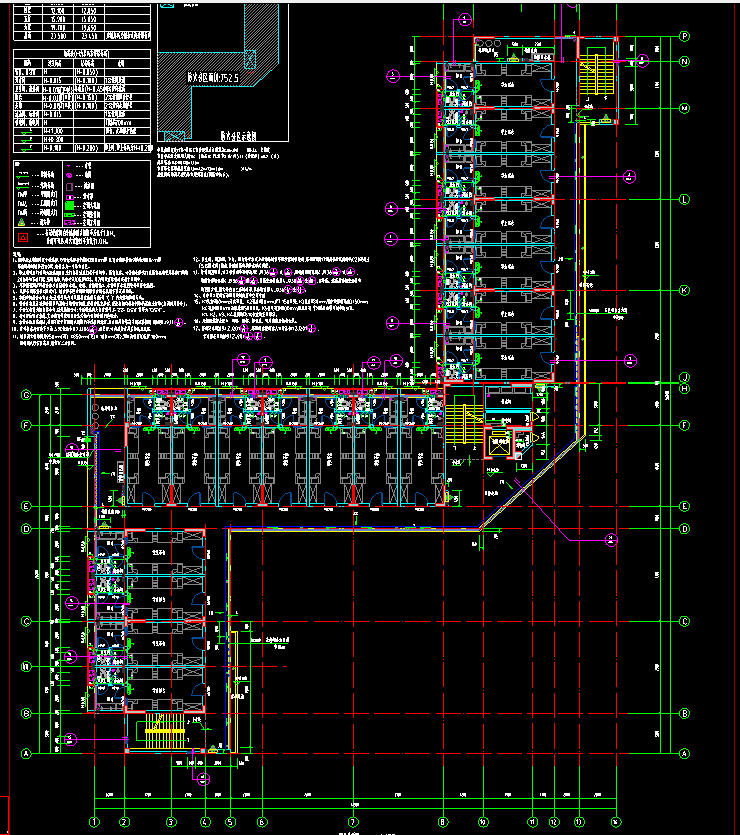The image size is (740, 835).
Task: Select bottom grid bubble number 5
Action: (230, 822)
